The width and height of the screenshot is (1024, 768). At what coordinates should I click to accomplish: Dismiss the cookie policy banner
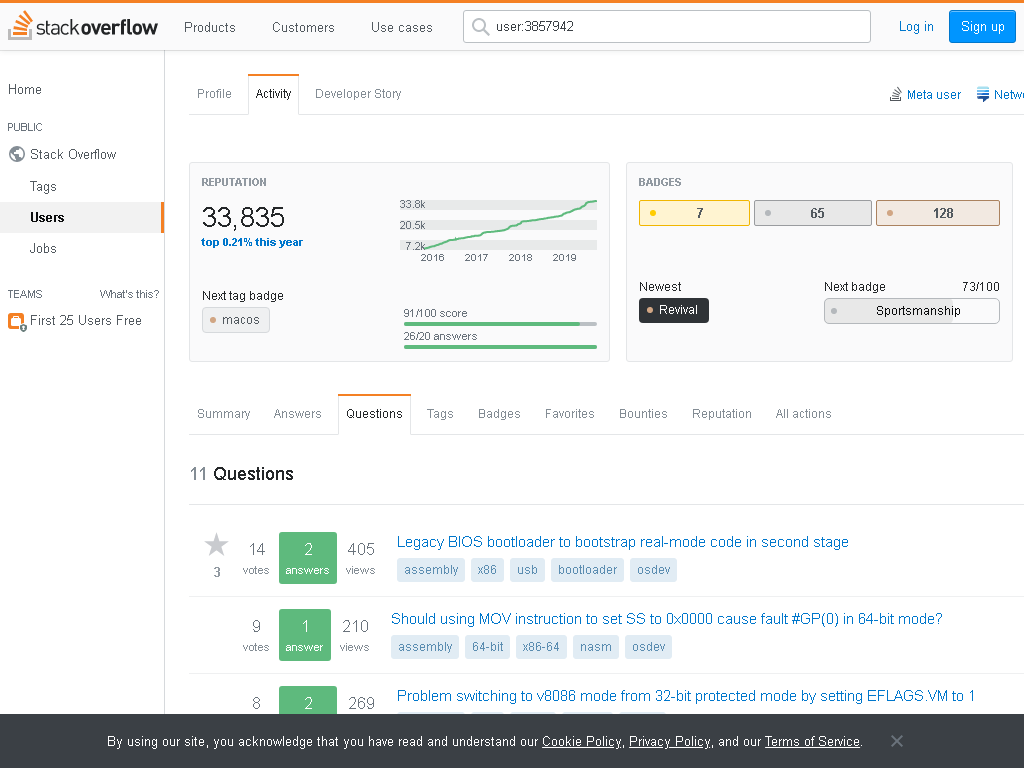tap(897, 741)
